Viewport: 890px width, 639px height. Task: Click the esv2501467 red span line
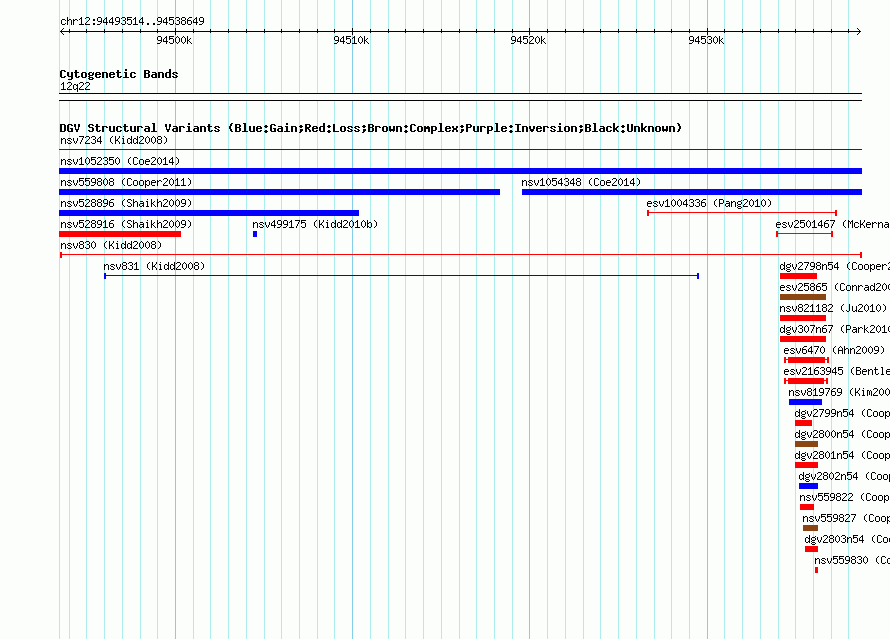(x=804, y=234)
